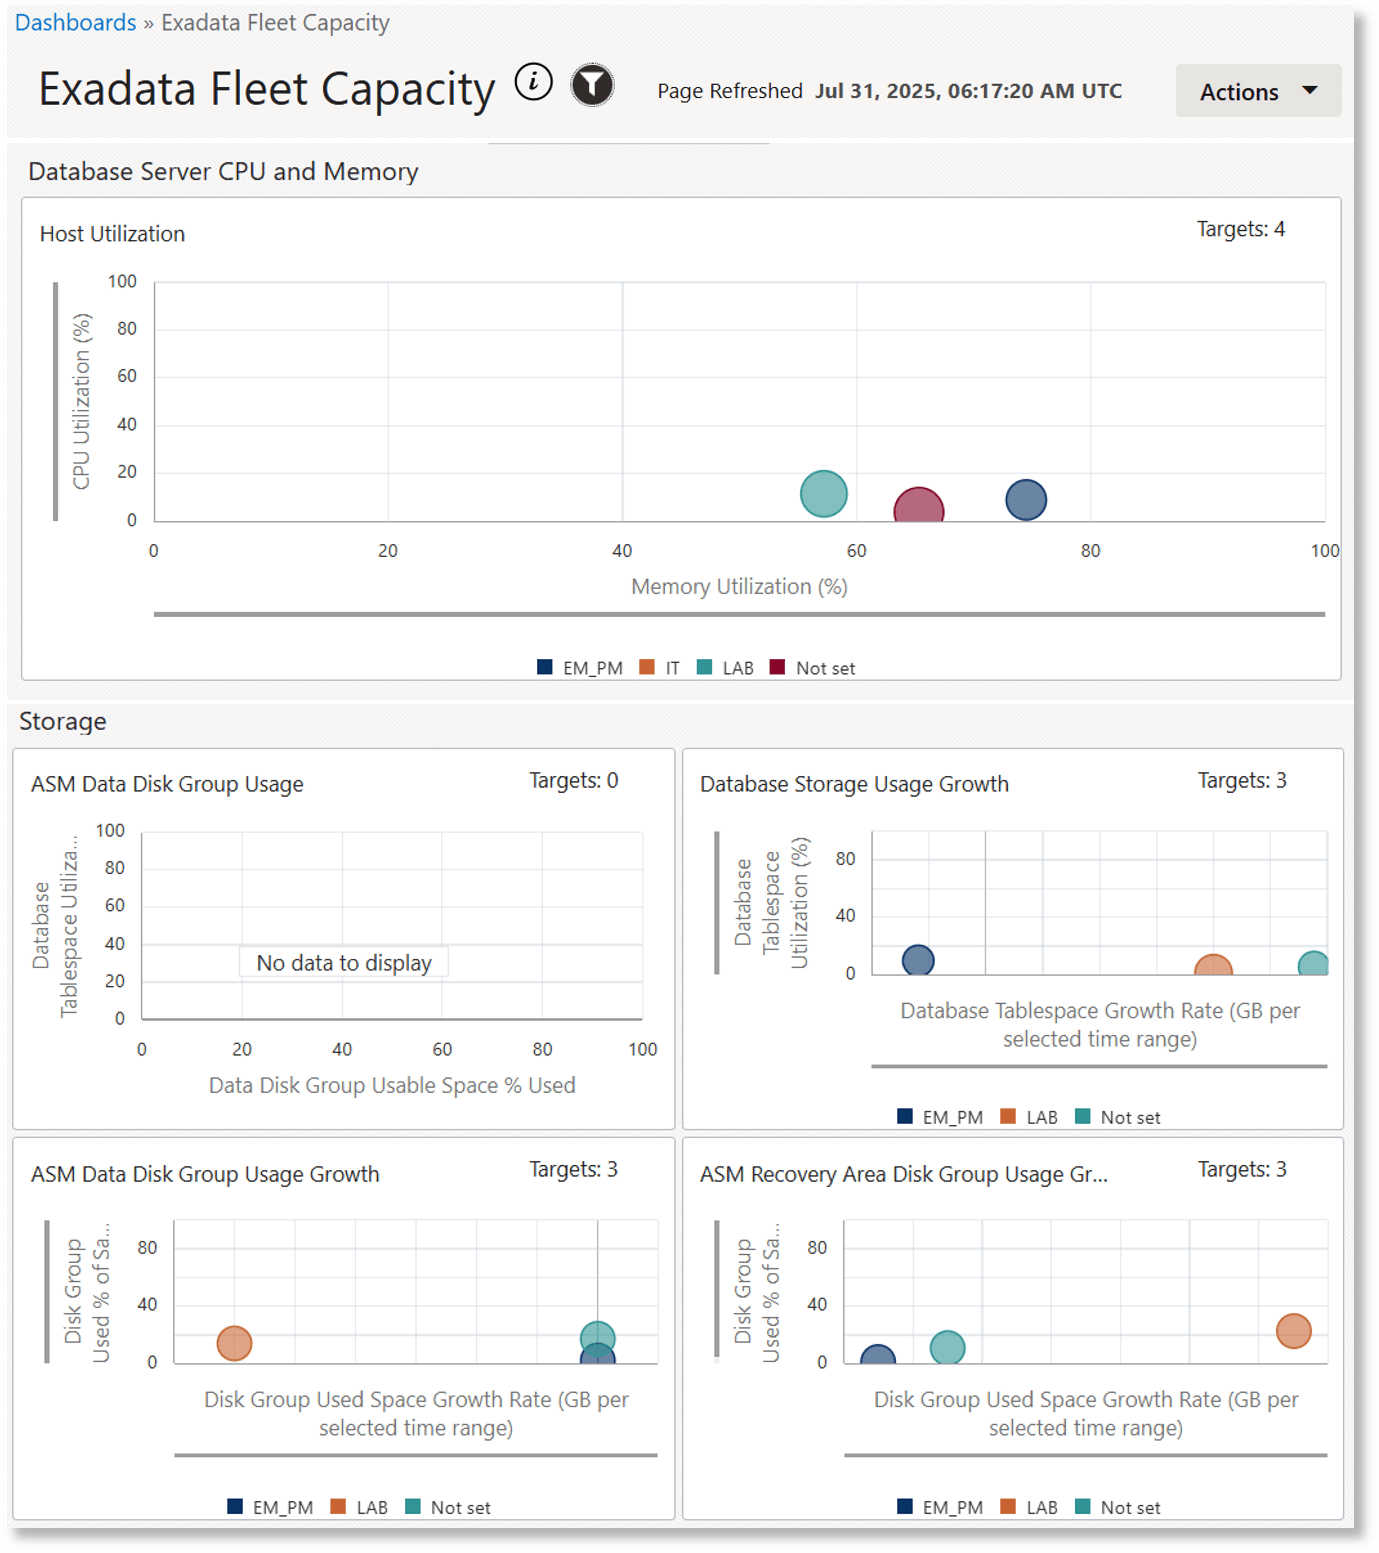Select the blue EM_PM bubble in Database Storage Growth
Image resolution: width=1379 pixels, height=1553 pixels.
917,960
